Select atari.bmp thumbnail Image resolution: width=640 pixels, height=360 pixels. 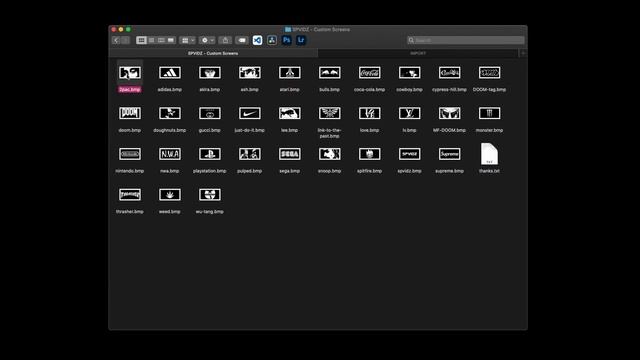point(290,73)
